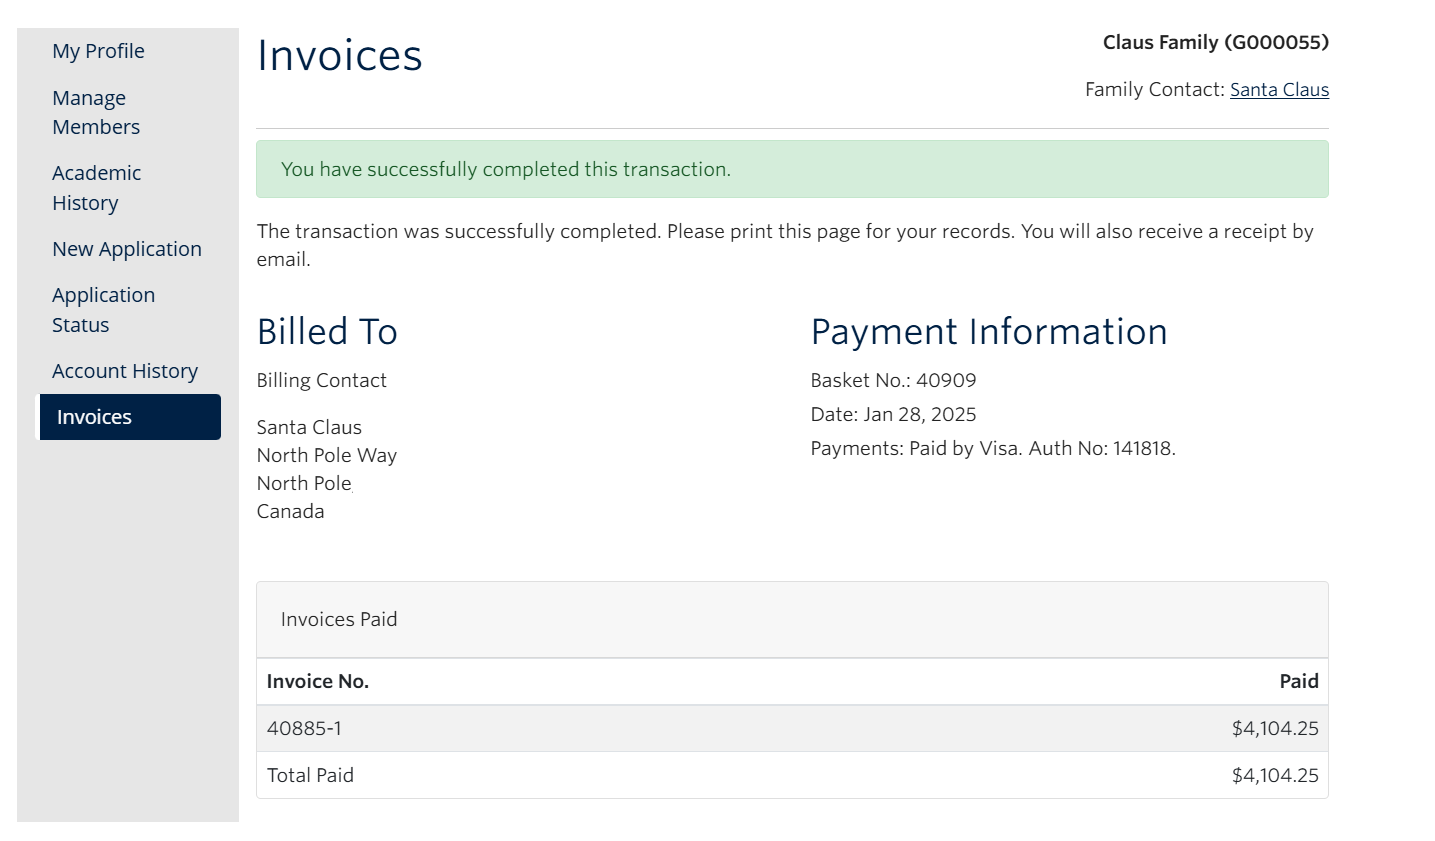Select the Basket No. 40909 text
This screenshot has height=841, width=1435.
tap(892, 380)
